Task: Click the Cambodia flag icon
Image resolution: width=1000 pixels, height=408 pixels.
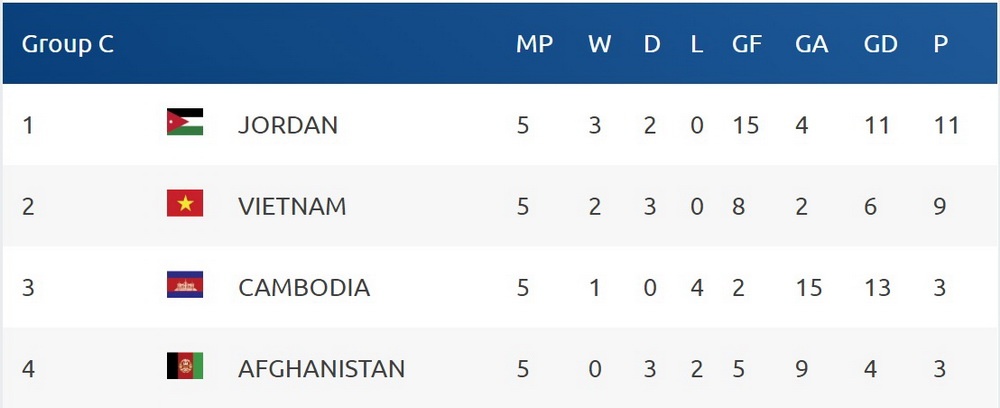Action: (185, 286)
